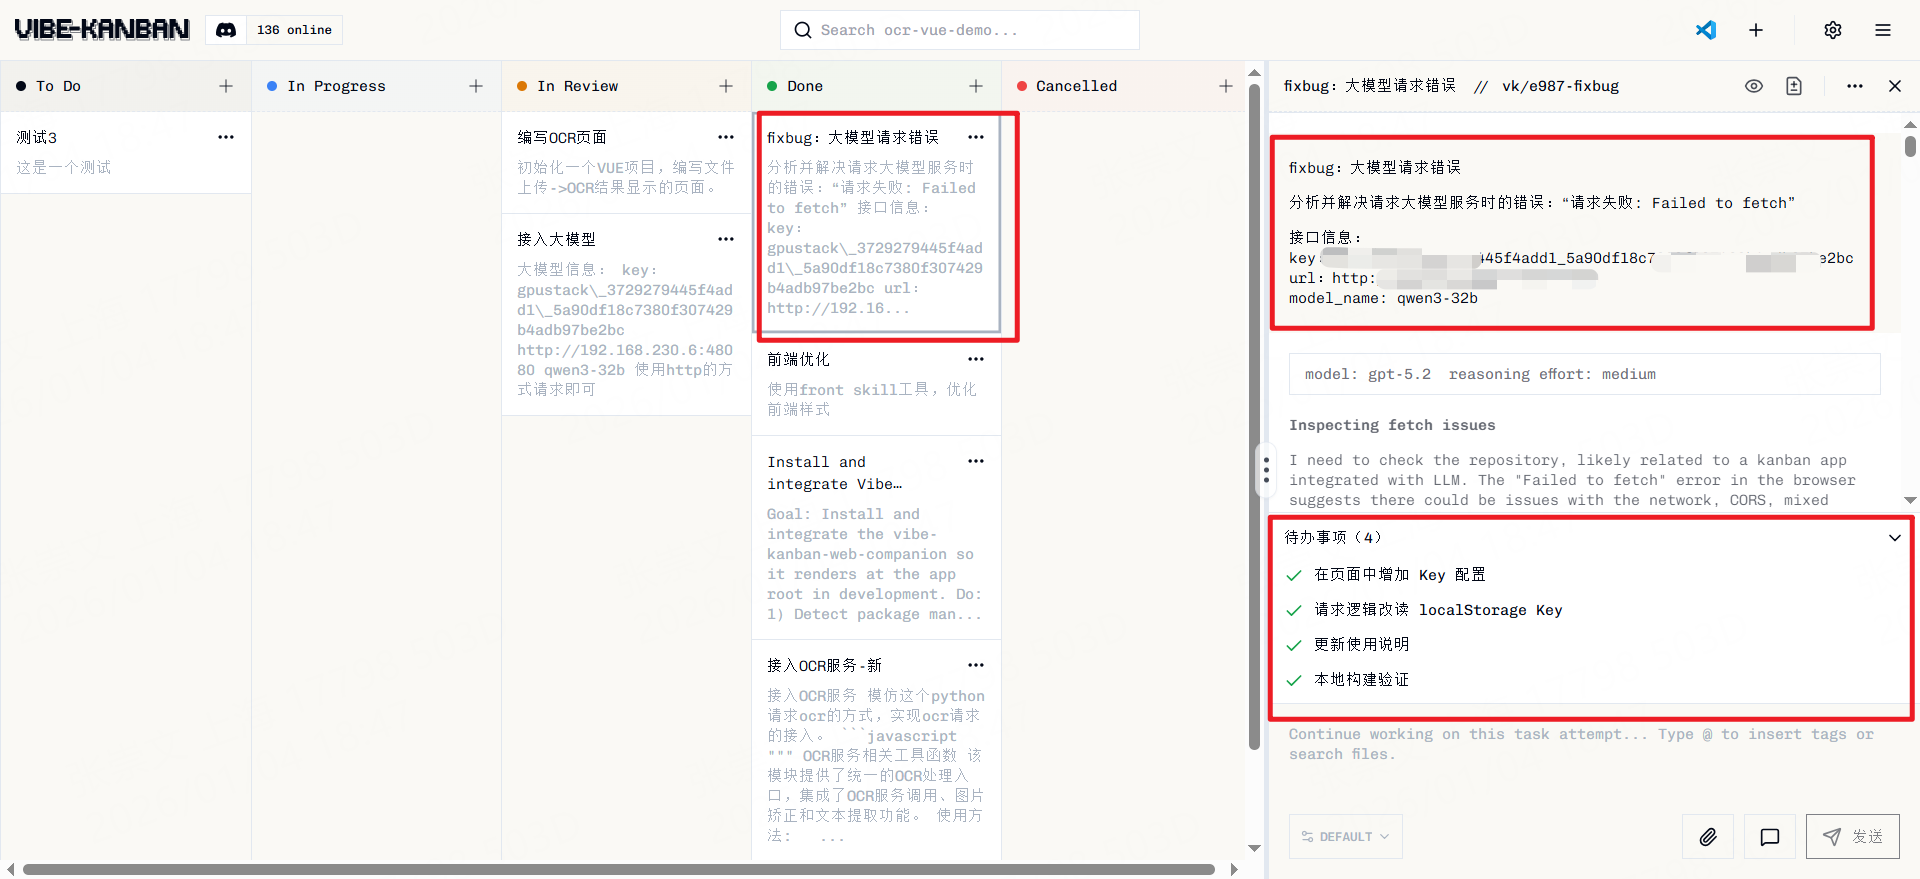Open the 测试3 task card

[125, 152]
